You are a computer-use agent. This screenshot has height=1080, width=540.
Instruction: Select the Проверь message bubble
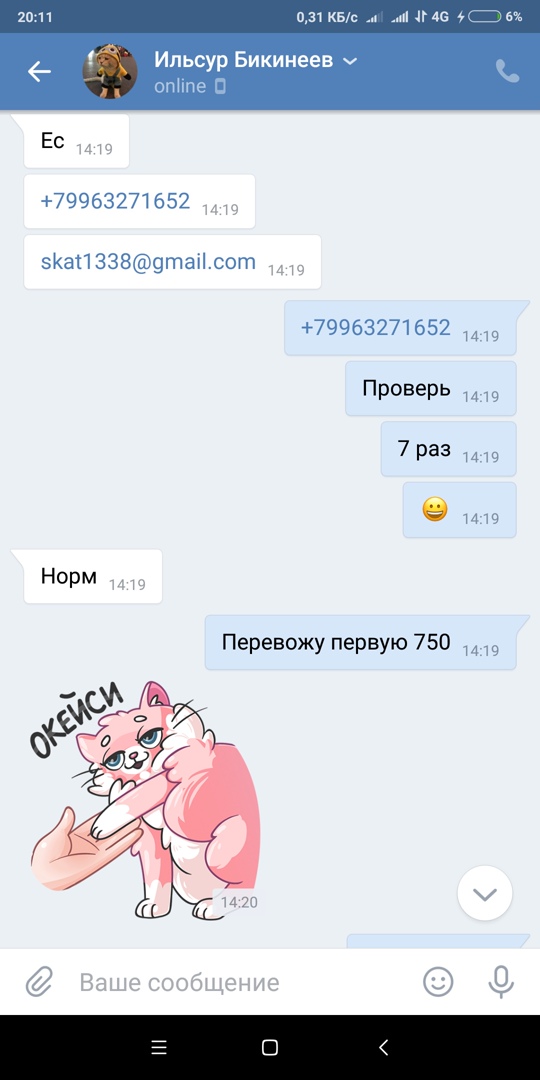coord(431,388)
